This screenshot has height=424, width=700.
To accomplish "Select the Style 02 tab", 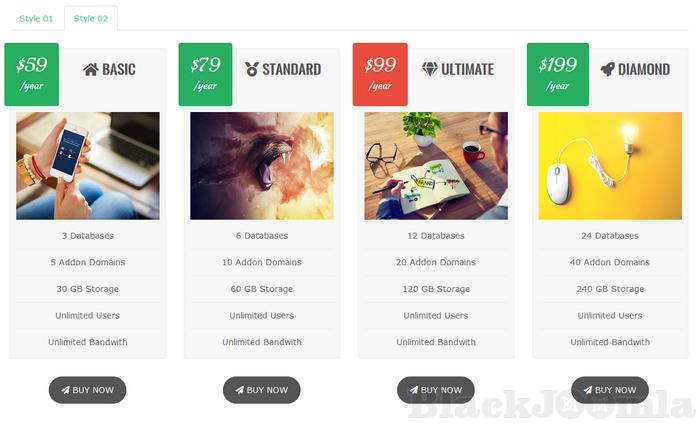I will 91,18.
